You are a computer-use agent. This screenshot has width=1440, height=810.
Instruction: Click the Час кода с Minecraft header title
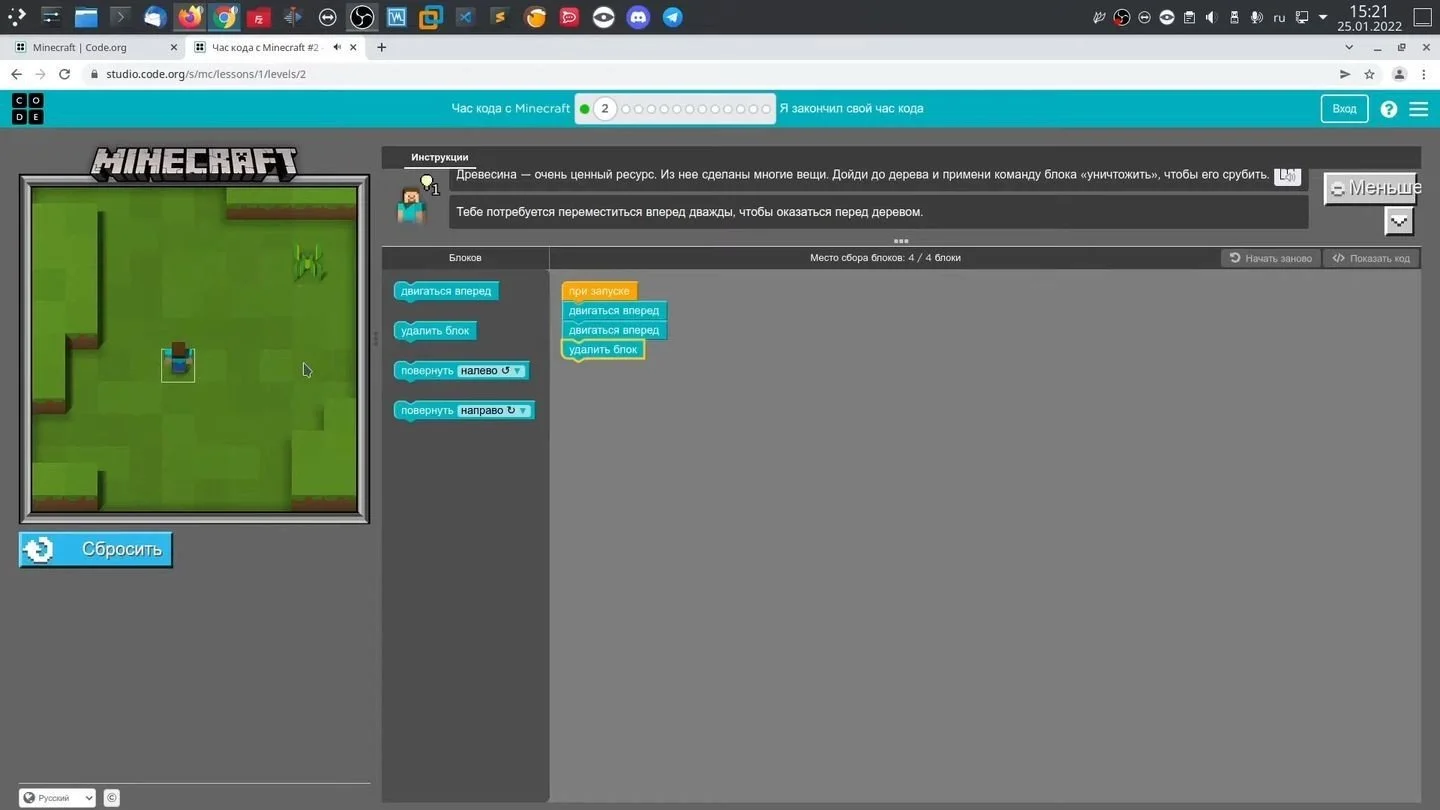click(x=511, y=108)
